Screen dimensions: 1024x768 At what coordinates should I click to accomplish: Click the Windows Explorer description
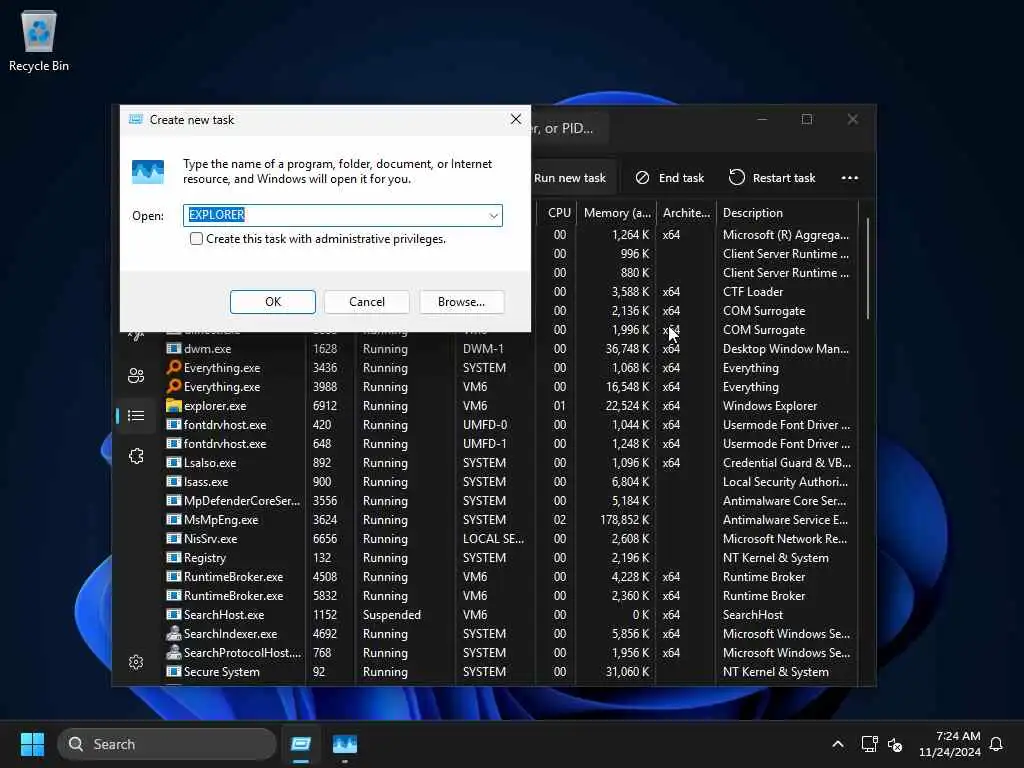coord(769,406)
